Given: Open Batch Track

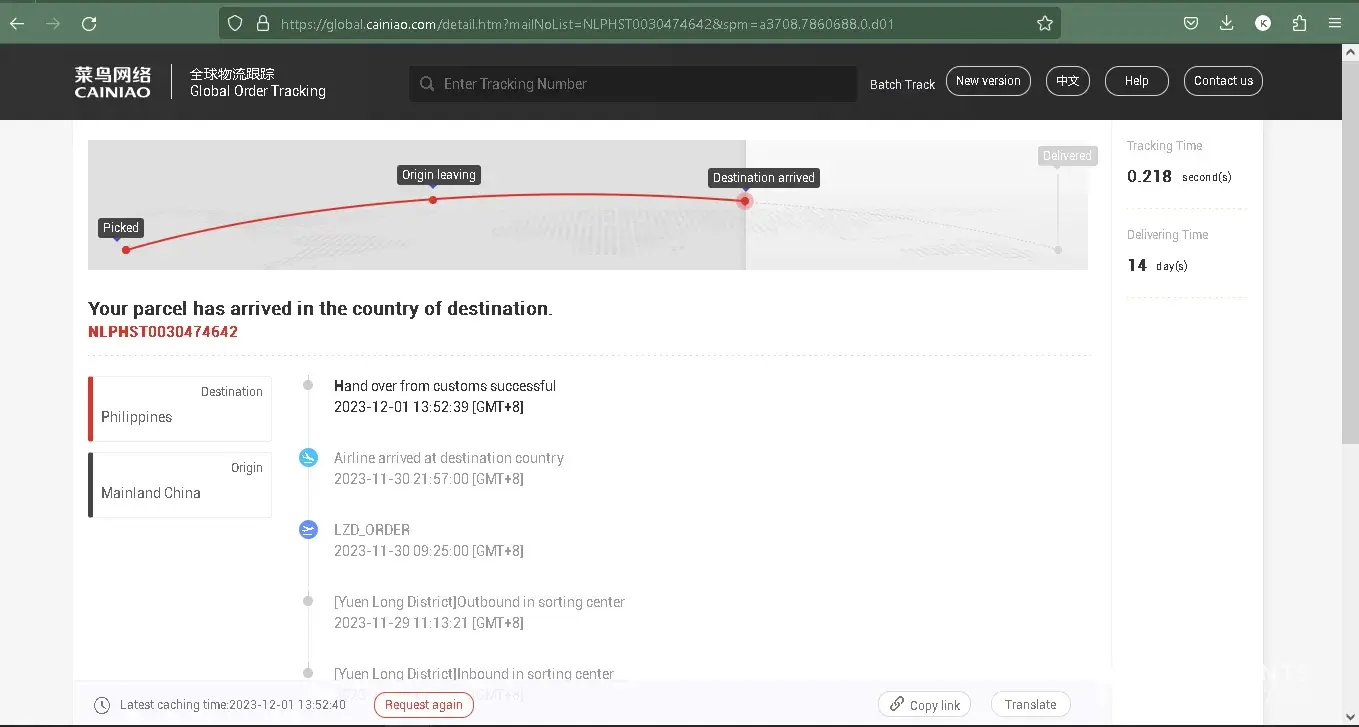Looking at the screenshot, I should click(902, 85).
